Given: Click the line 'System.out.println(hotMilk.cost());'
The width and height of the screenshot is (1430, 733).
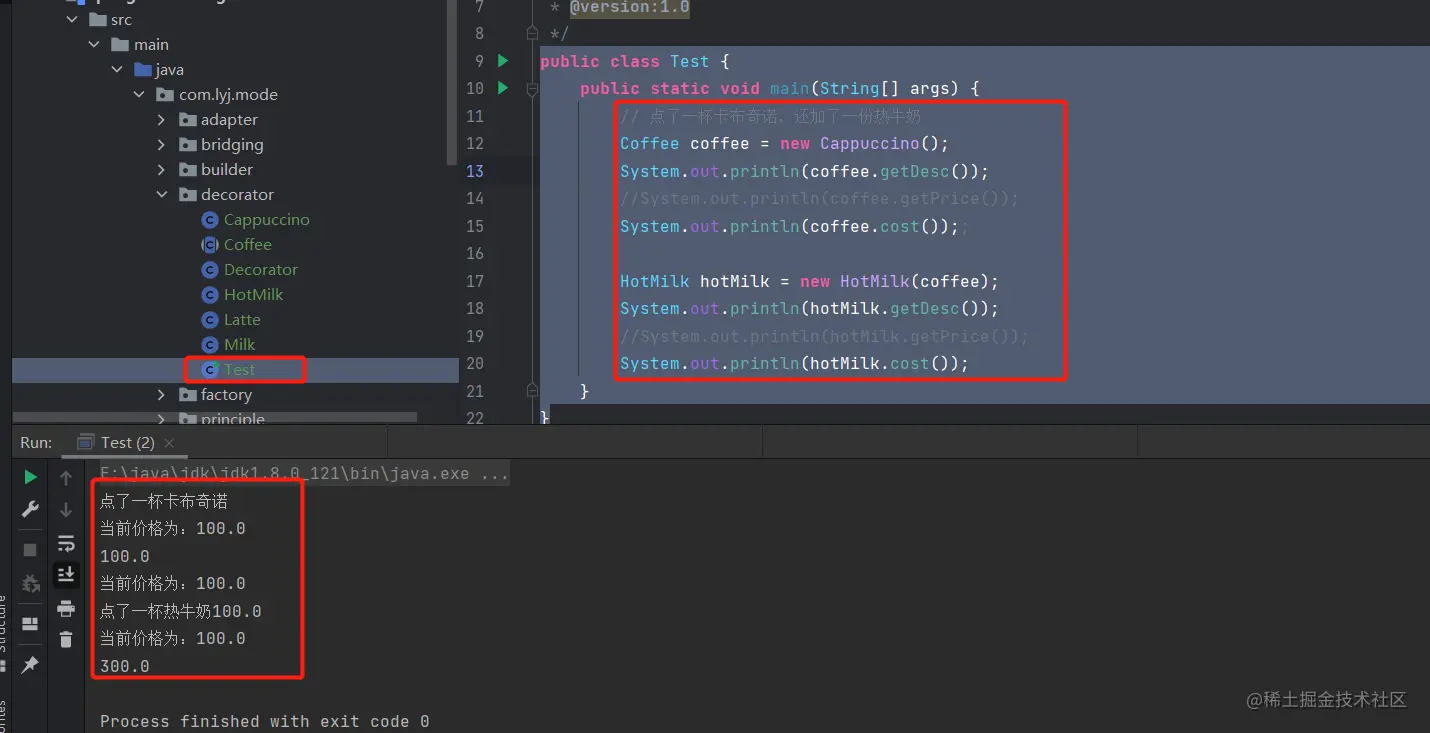Looking at the screenshot, I should pyautogui.click(x=794, y=363).
